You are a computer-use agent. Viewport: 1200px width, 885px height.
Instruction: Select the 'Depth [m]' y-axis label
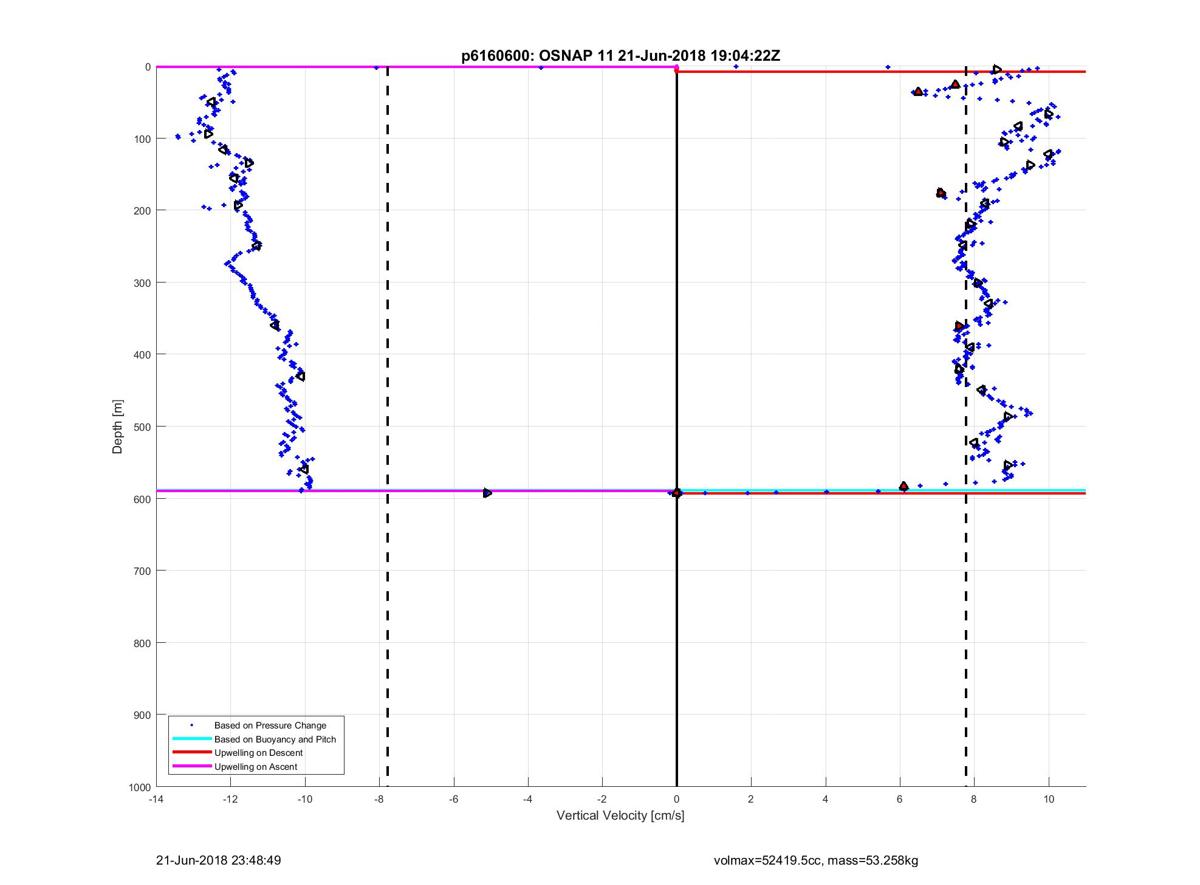118,427
